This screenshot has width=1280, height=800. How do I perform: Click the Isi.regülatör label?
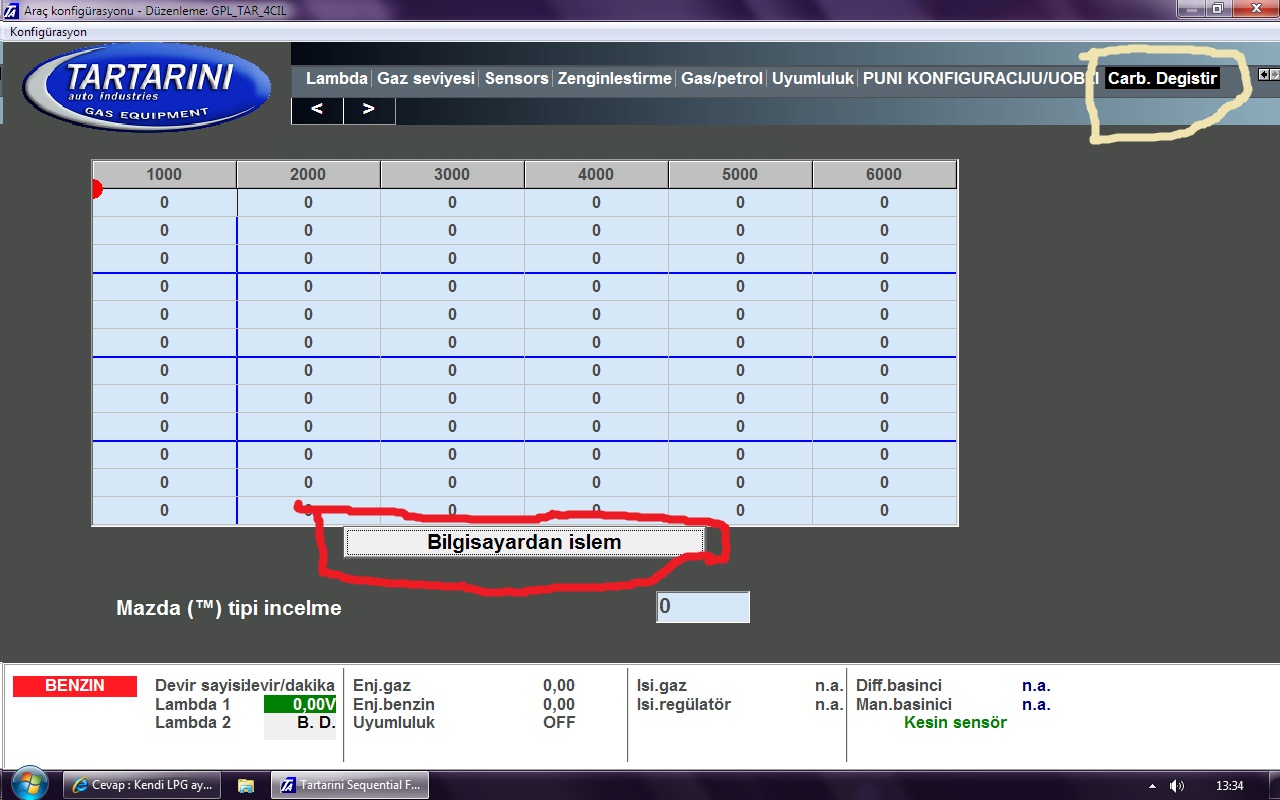684,704
